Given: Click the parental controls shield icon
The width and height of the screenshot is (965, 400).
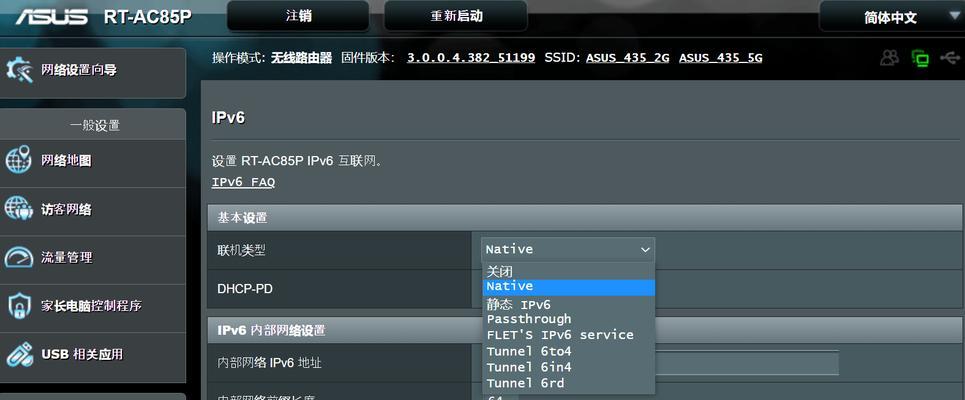Looking at the screenshot, I should (x=18, y=305).
